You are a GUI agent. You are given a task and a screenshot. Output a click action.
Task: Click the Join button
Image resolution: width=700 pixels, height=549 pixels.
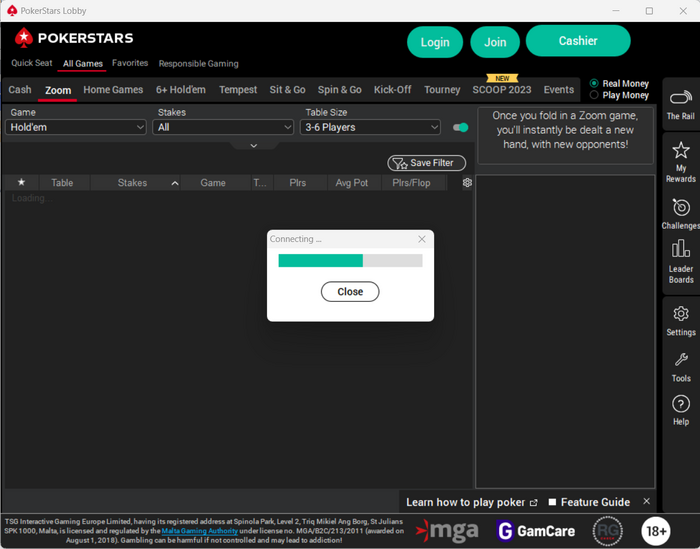pos(495,42)
